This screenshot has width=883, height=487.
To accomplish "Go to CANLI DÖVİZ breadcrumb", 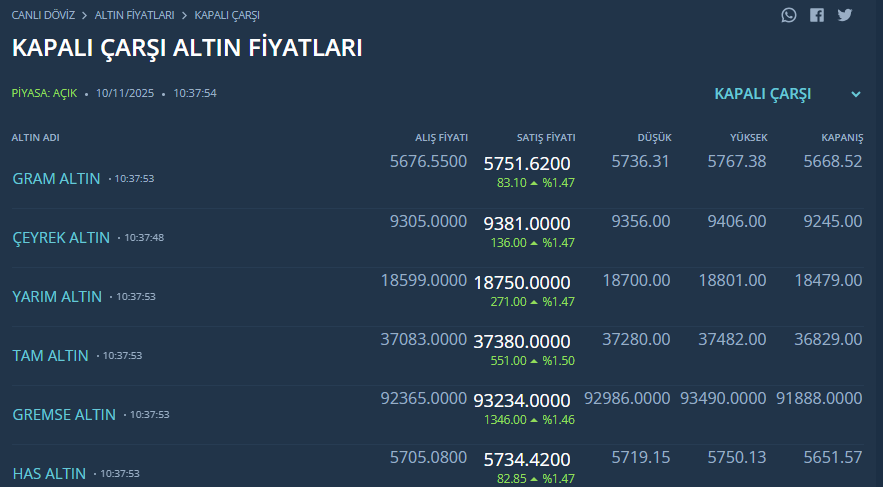I will (43, 16).
